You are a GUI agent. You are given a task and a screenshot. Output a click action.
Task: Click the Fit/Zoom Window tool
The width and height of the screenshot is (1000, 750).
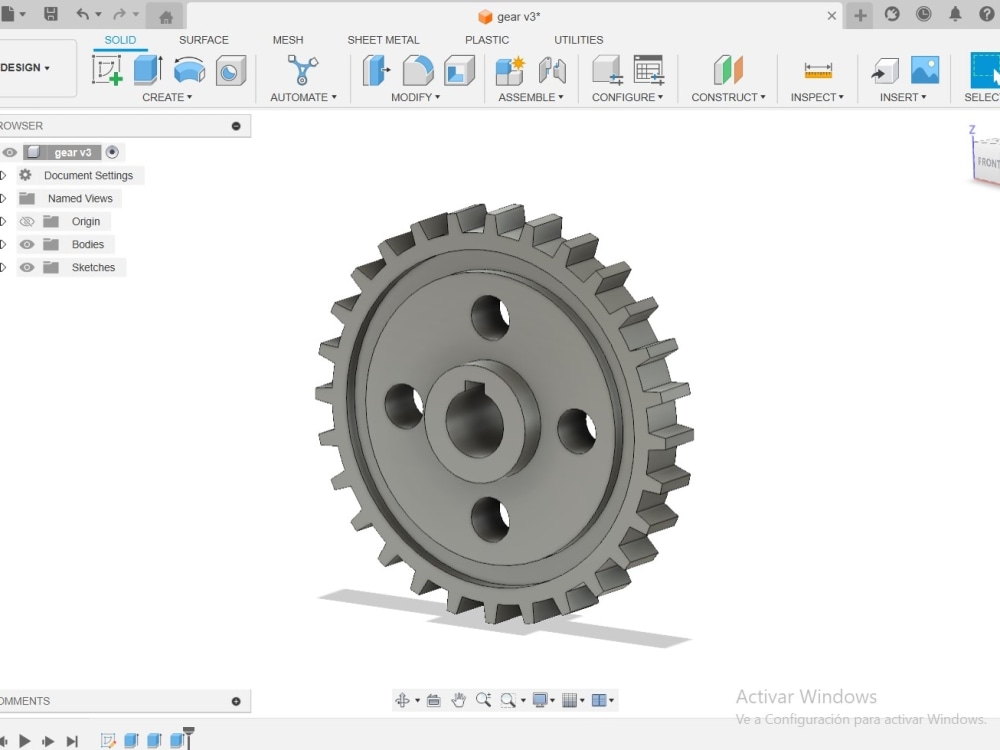coord(510,700)
